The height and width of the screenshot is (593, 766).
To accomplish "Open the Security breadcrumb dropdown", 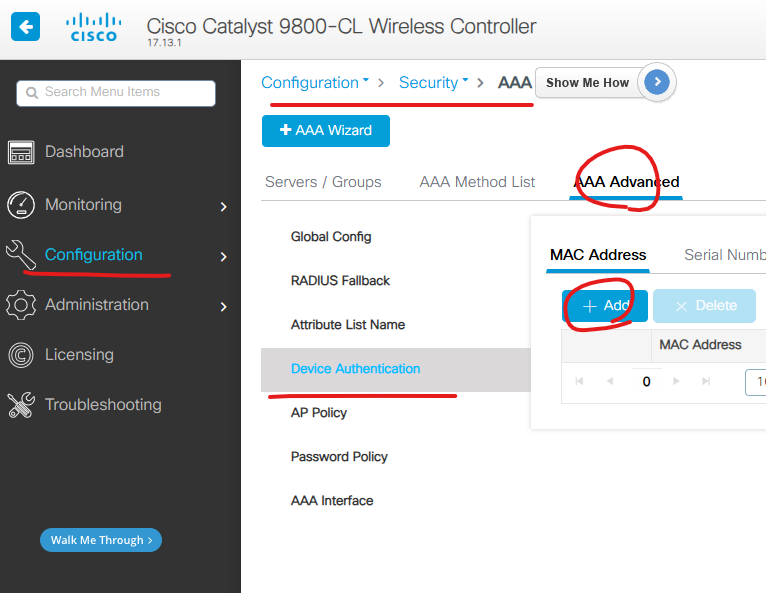I will [433, 83].
